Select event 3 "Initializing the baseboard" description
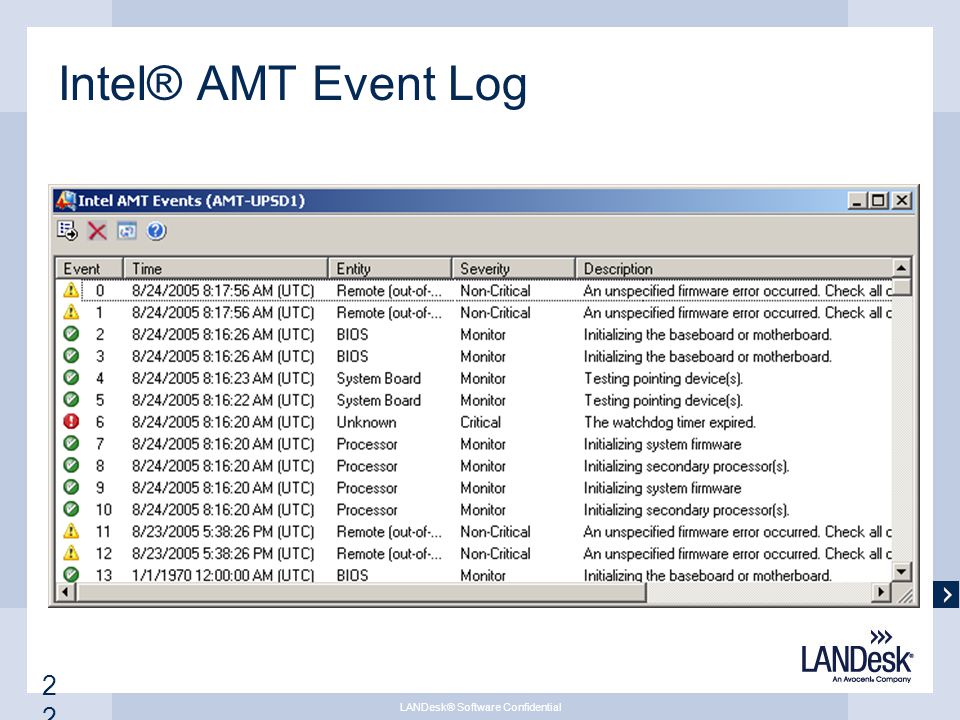The image size is (960, 720). click(708, 356)
